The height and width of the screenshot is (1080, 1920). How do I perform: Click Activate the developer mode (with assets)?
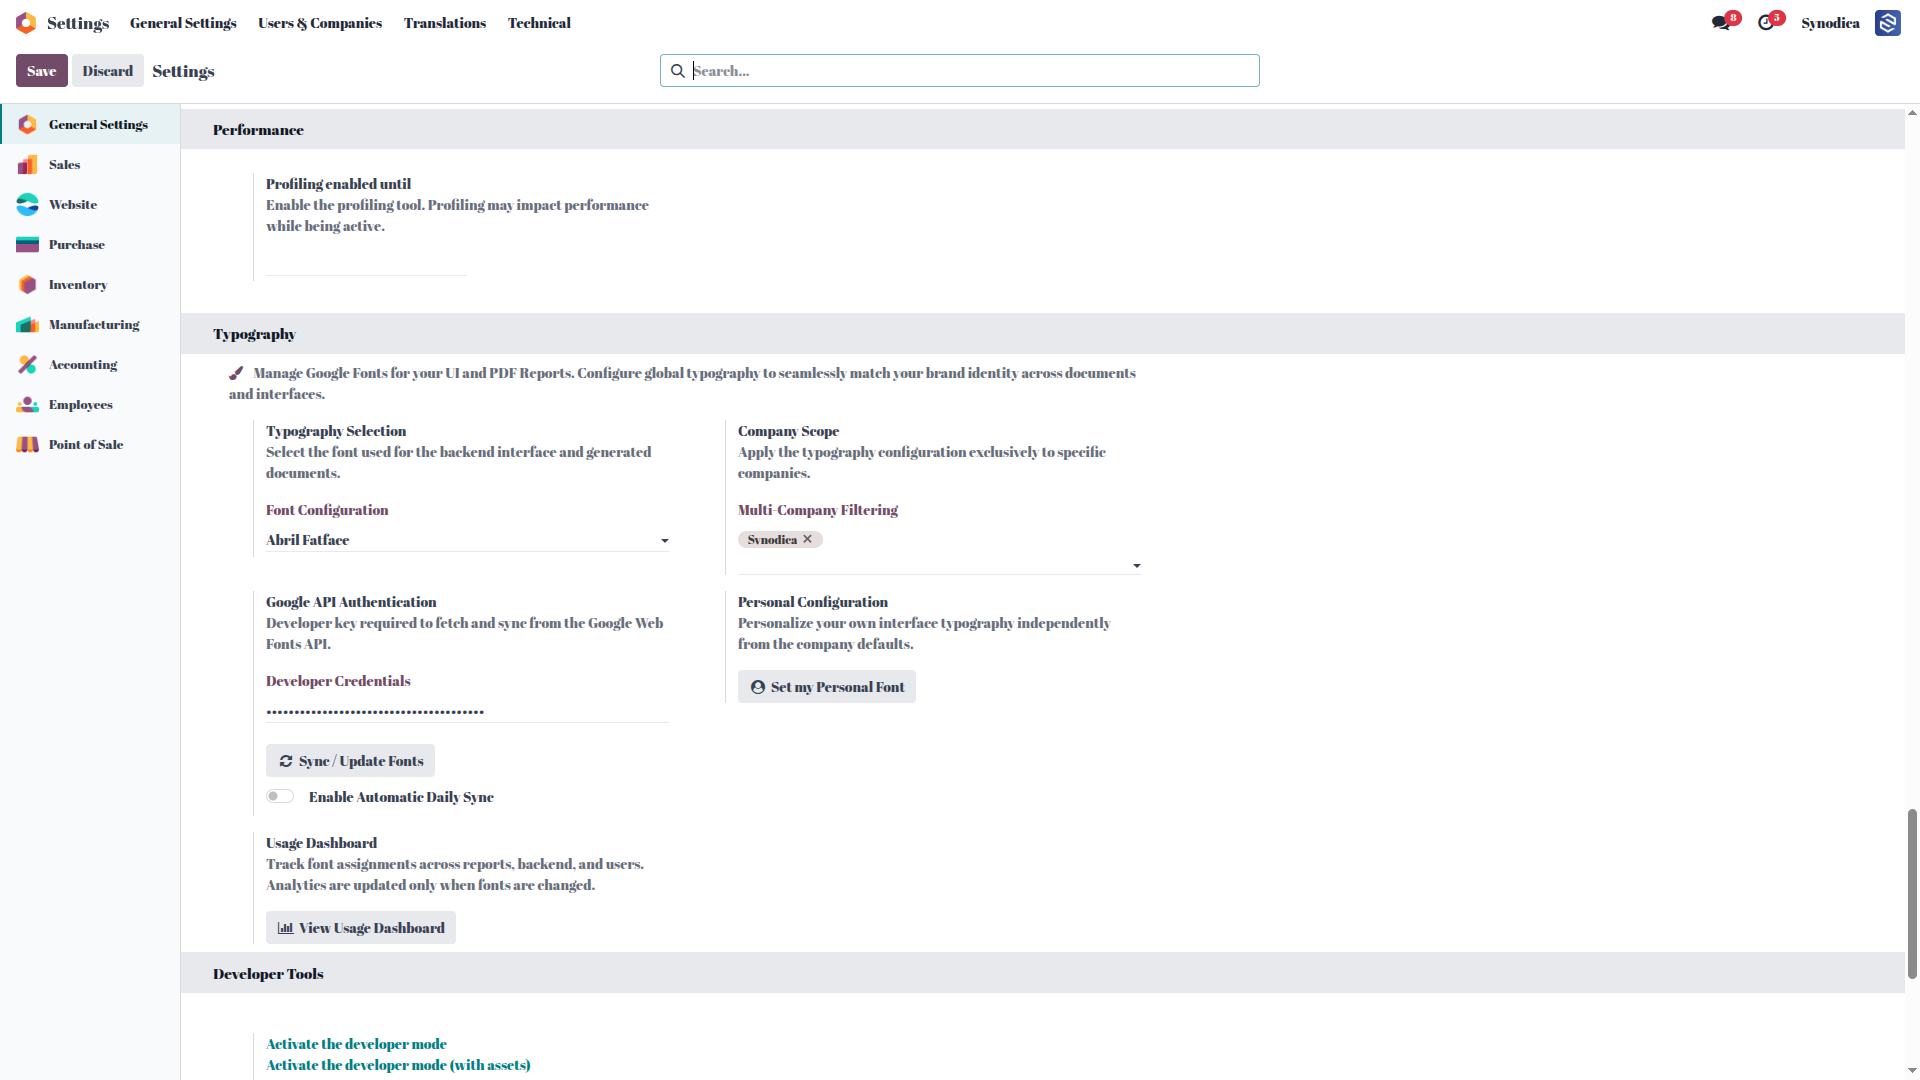398,1065
